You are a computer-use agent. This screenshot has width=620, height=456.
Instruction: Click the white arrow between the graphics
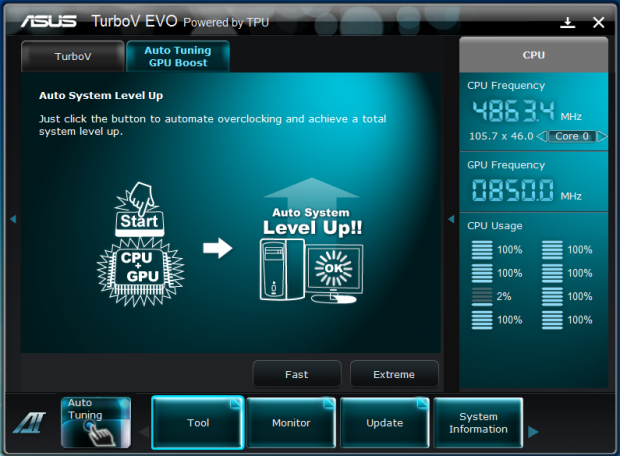(x=217, y=248)
